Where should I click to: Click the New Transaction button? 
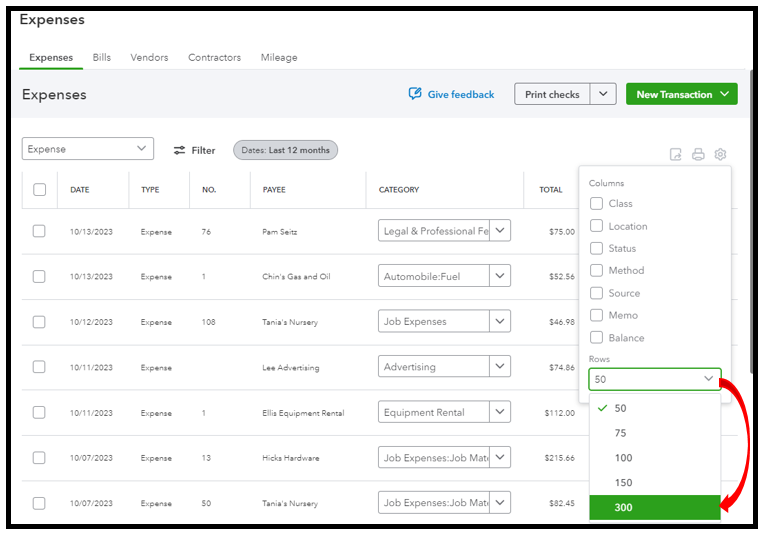(681, 94)
